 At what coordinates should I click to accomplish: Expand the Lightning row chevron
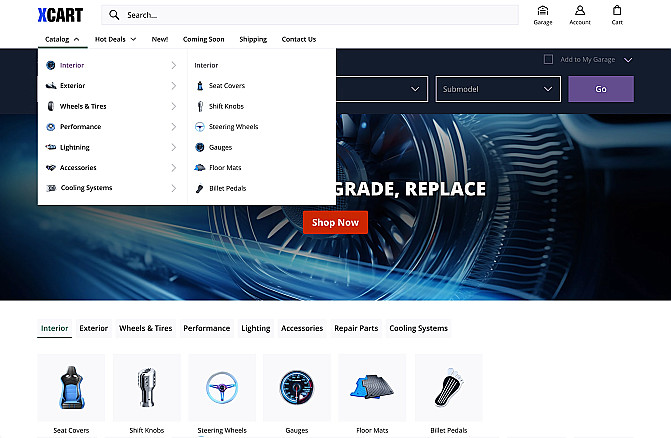[x=173, y=147]
